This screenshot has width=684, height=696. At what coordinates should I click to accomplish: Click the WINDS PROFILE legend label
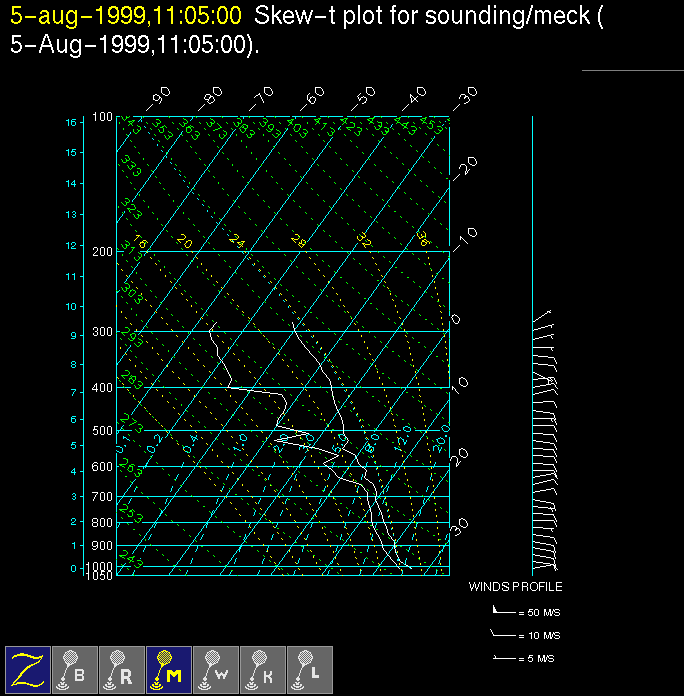(x=515, y=587)
